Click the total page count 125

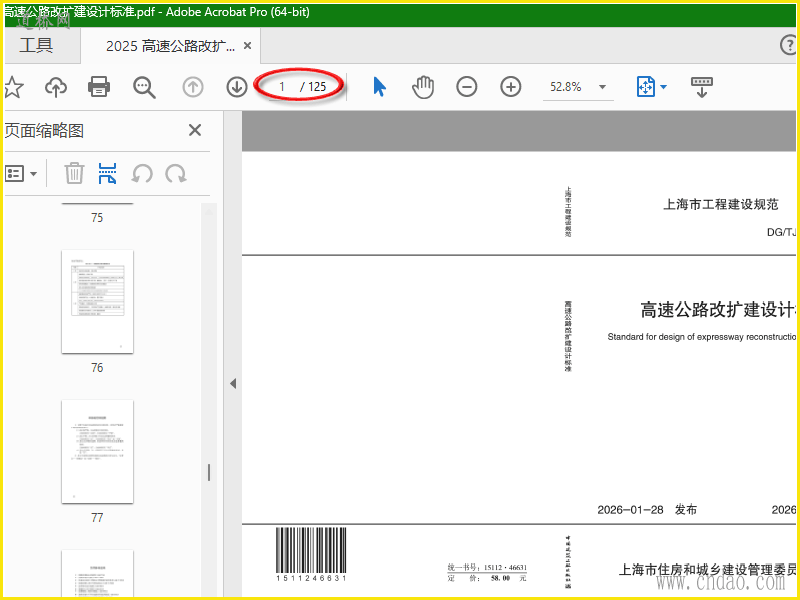317,87
